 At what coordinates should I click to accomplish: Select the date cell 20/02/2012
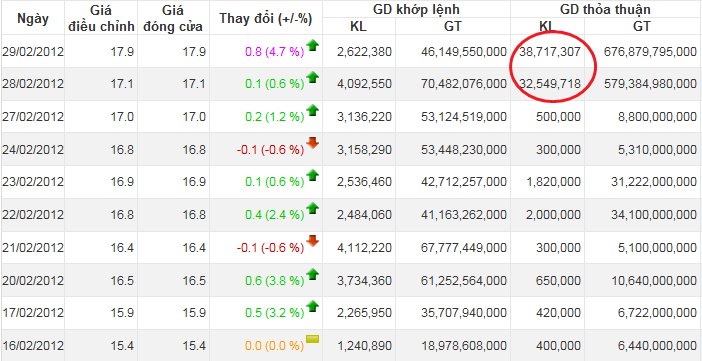[33, 280]
